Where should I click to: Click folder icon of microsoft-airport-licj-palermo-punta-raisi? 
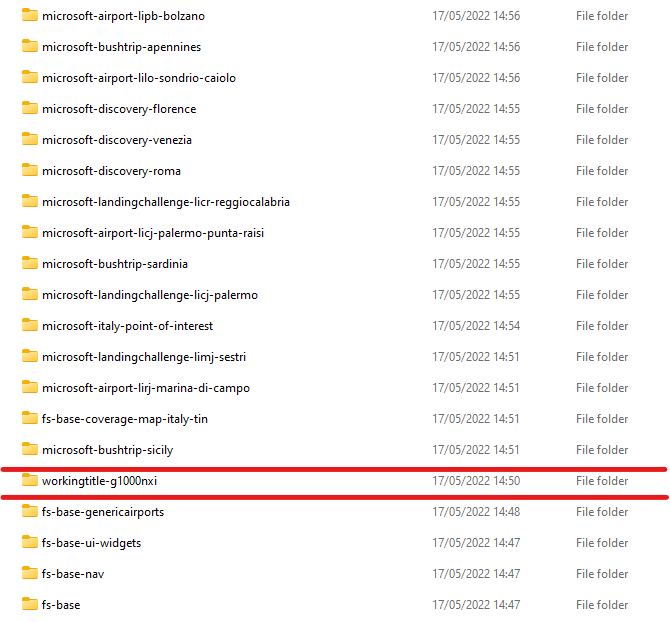click(x=29, y=232)
